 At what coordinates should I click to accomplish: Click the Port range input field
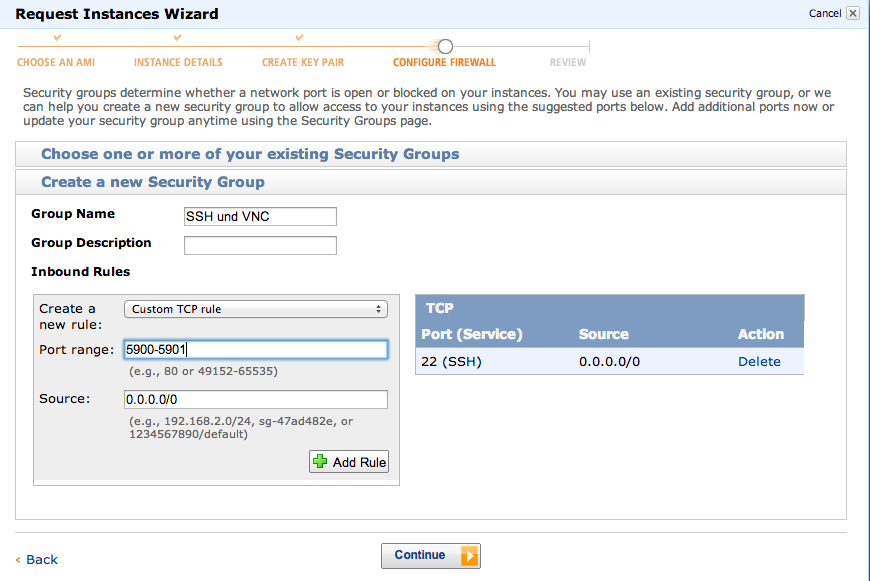point(256,350)
